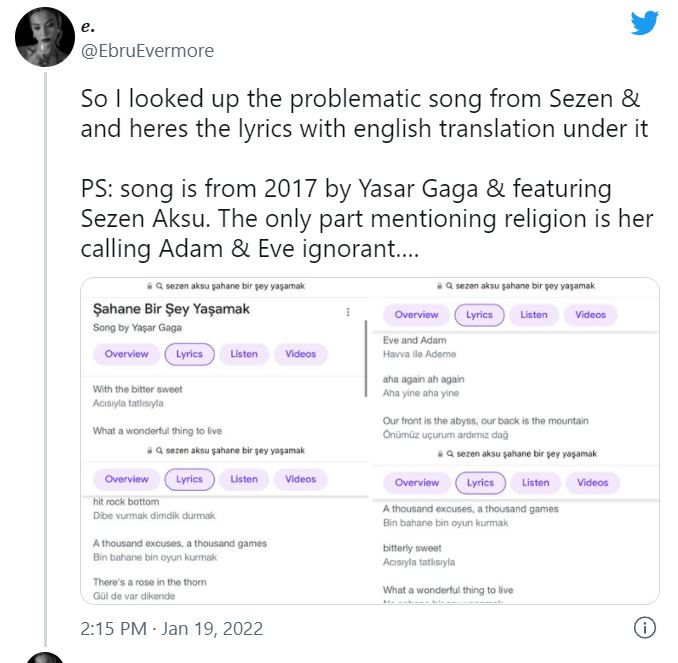Select Lyrics tab above 'Eve and Adam' lyric
The height and width of the screenshot is (663, 678).
click(480, 315)
